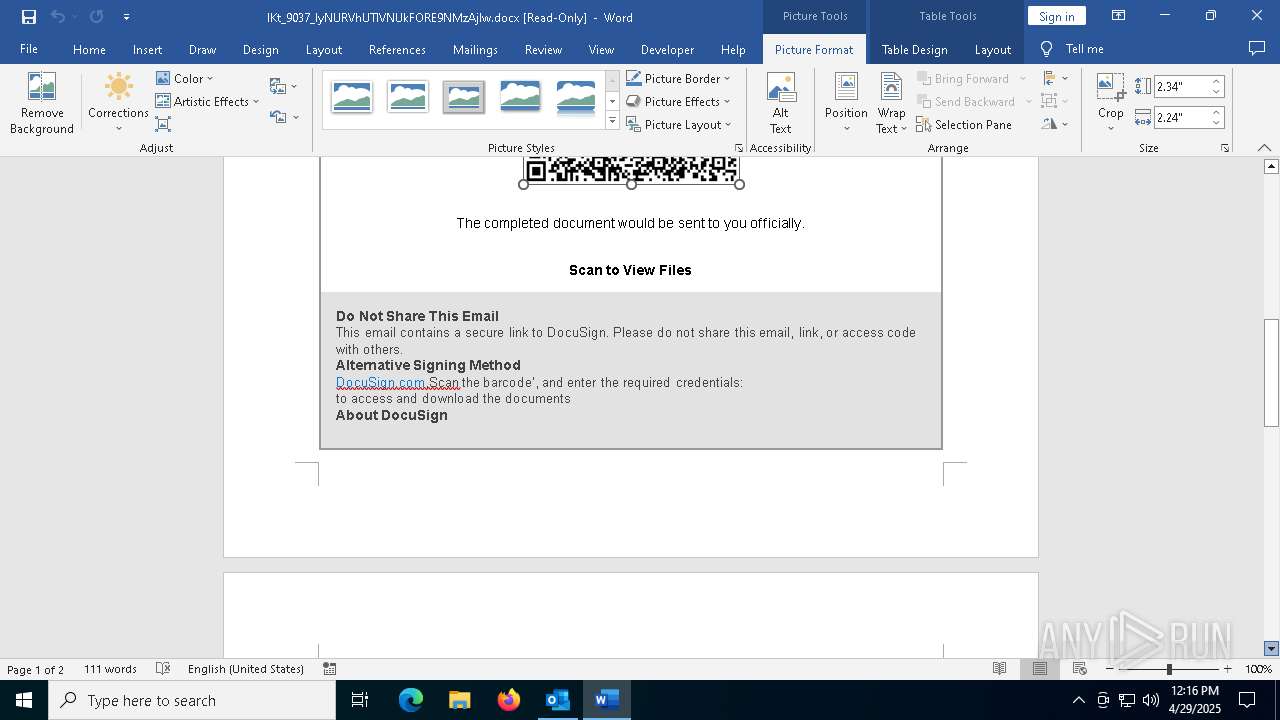Image resolution: width=1280 pixels, height=720 pixels.
Task: Open Align objects dropdown
Action: (1055, 78)
